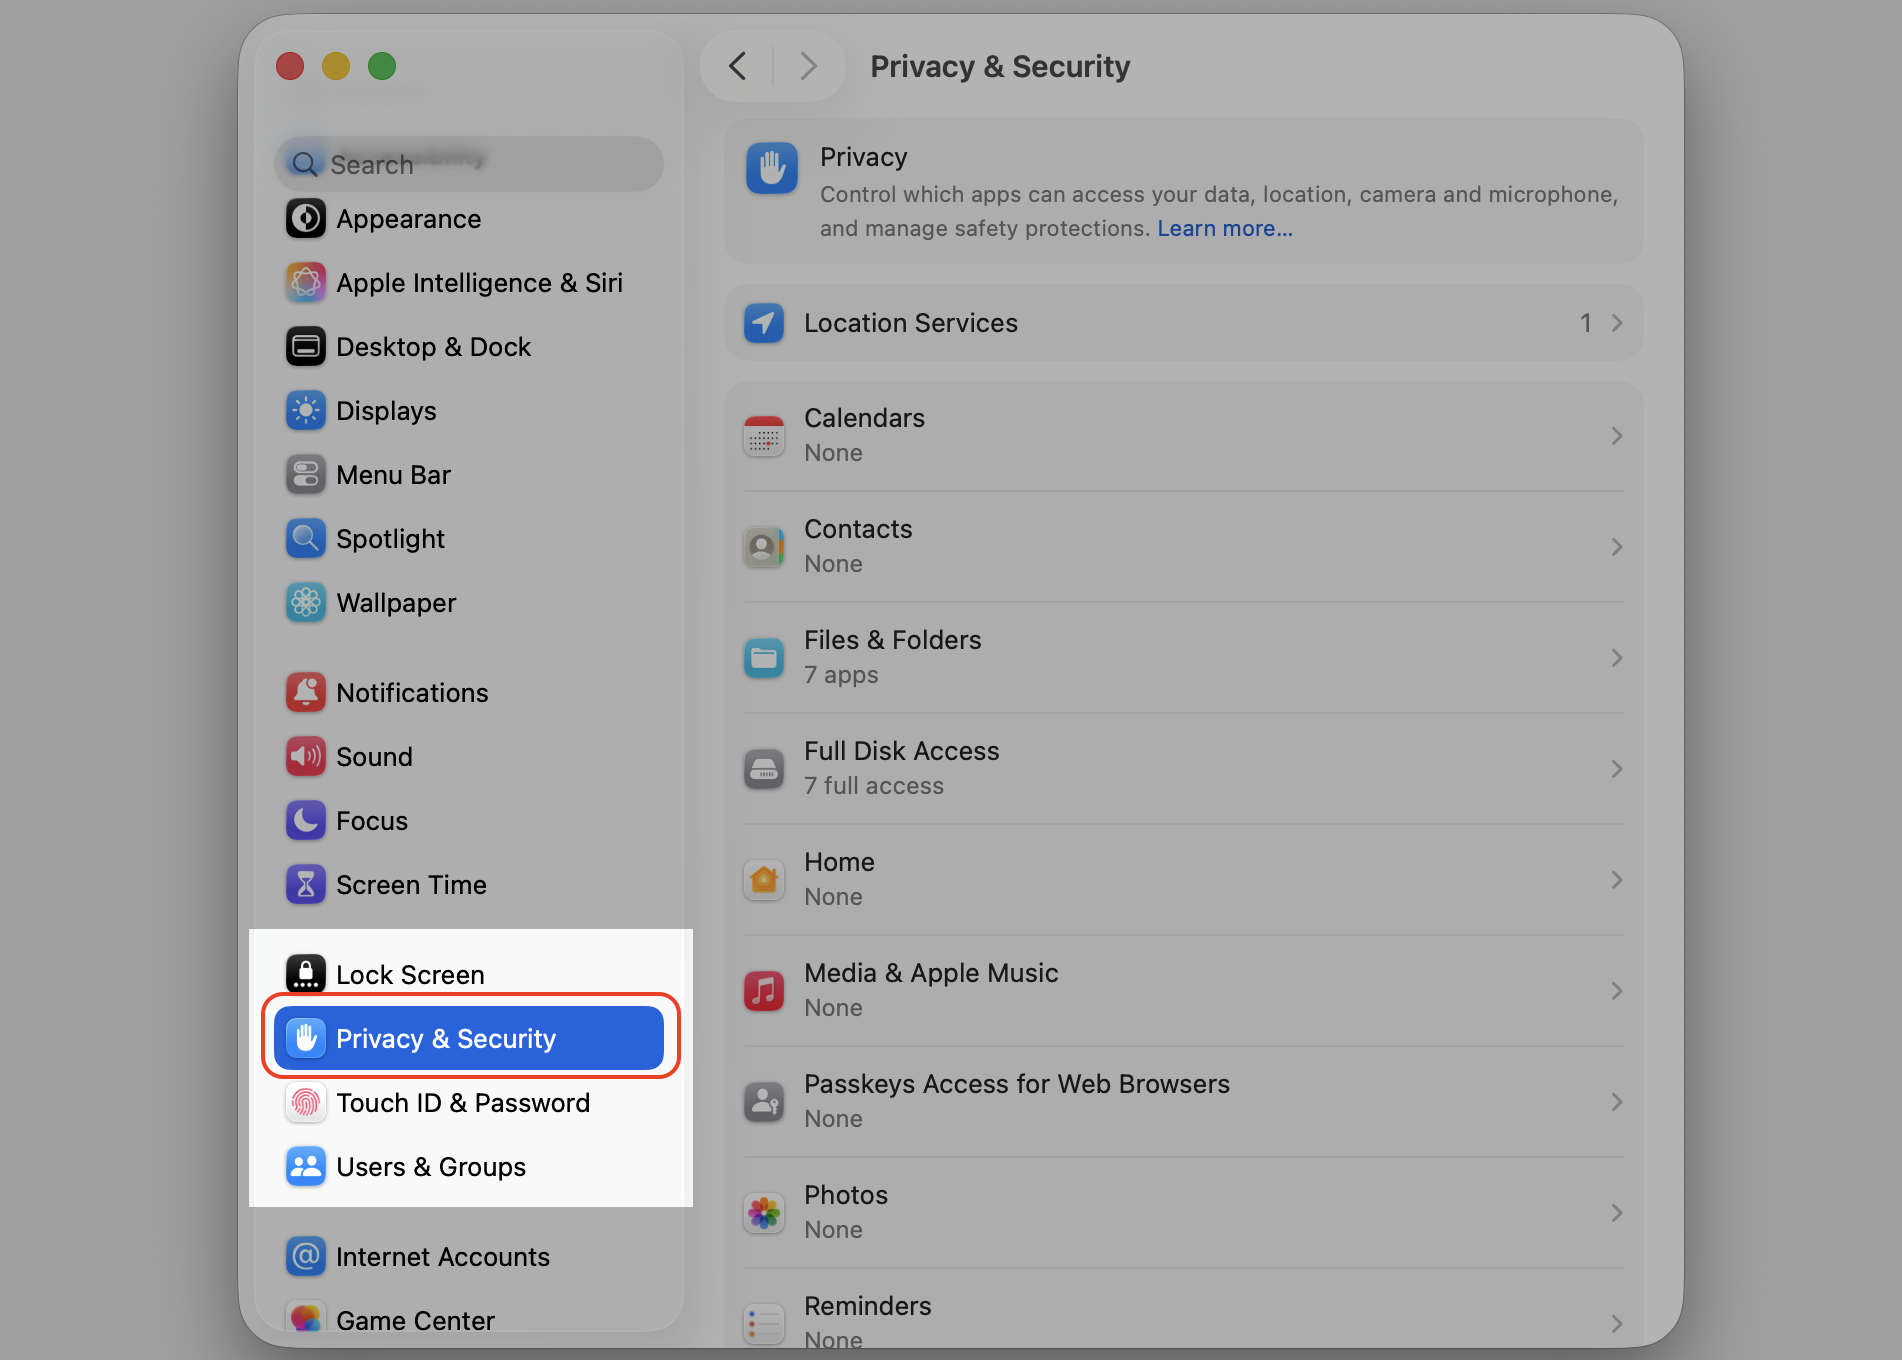Screen dimensions: 1902x1360
Task: Close window with red button
Action: click(x=290, y=66)
